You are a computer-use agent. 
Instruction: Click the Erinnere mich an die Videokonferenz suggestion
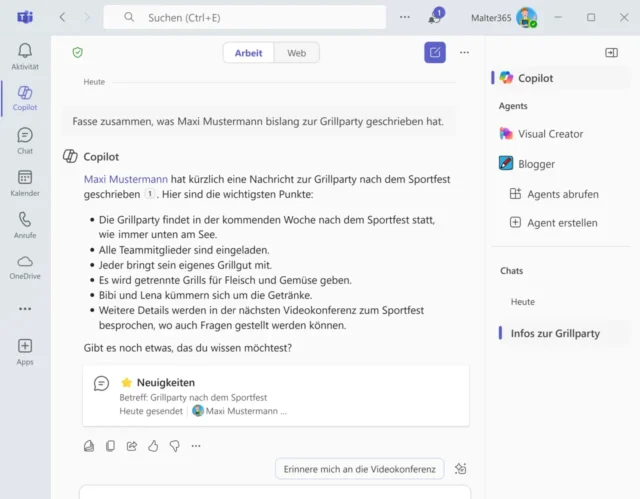[360, 468]
